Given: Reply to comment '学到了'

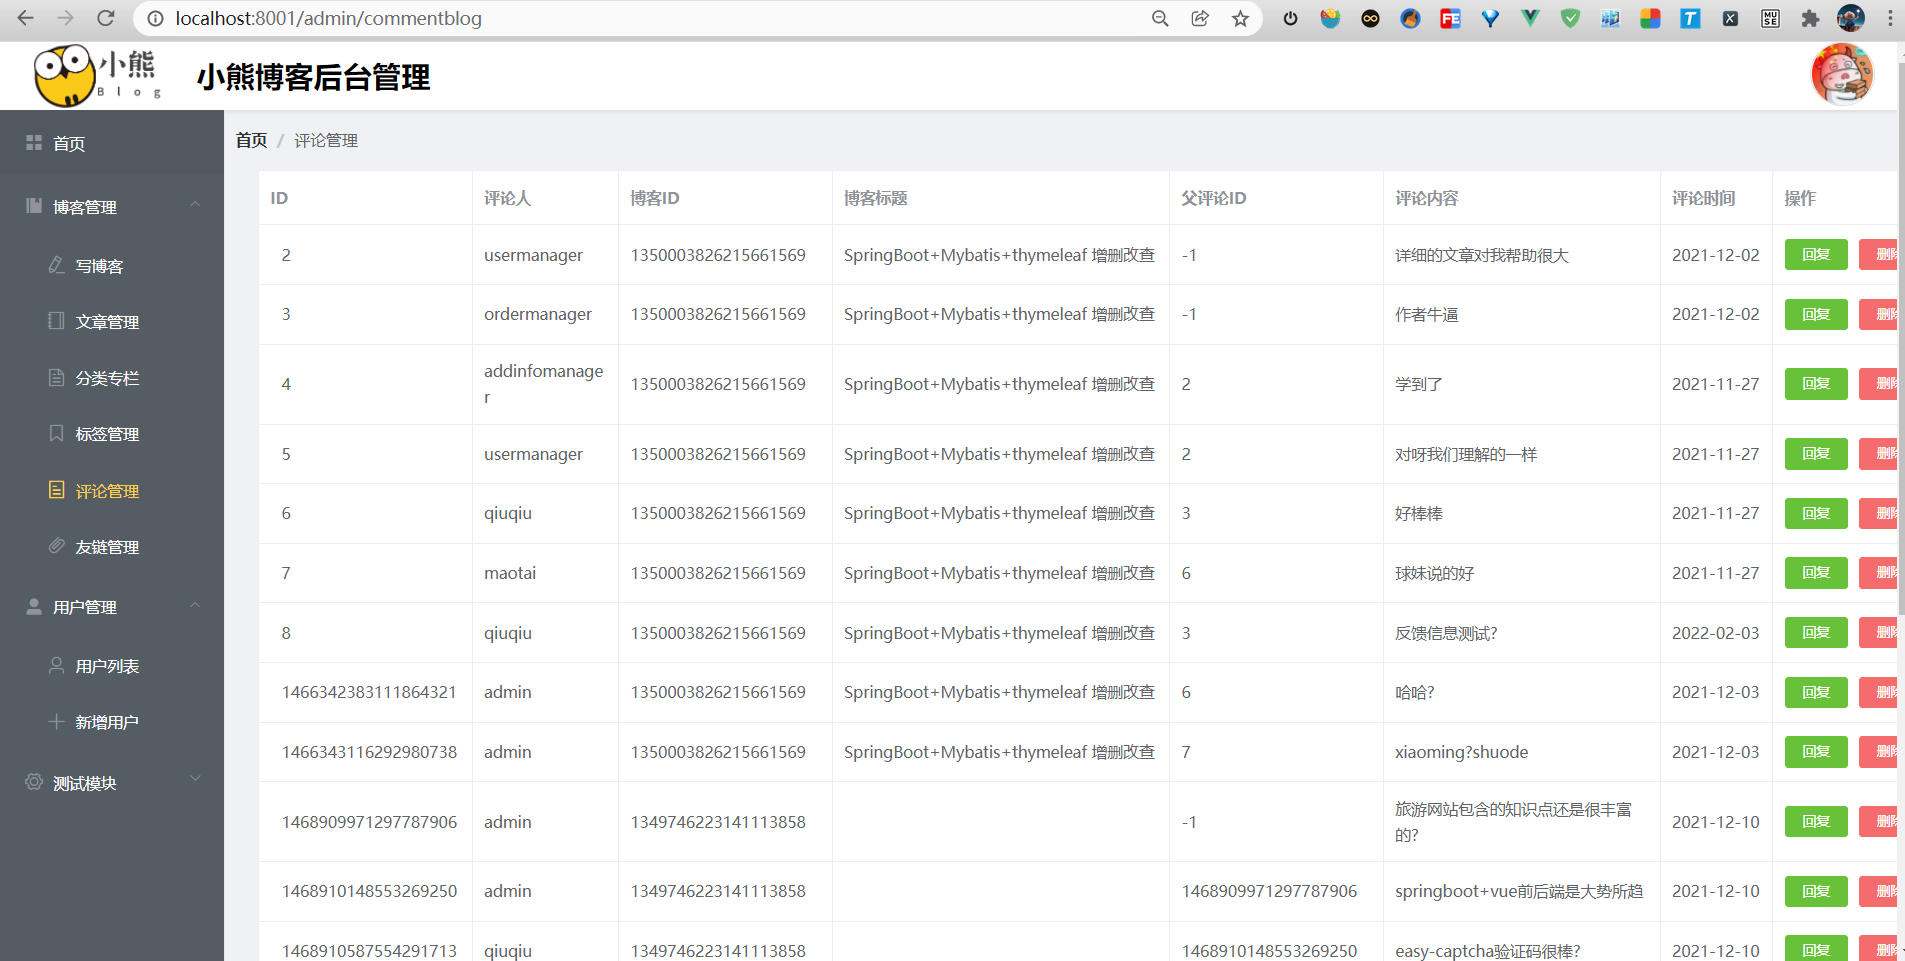Looking at the screenshot, I should (x=1816, y=383).
